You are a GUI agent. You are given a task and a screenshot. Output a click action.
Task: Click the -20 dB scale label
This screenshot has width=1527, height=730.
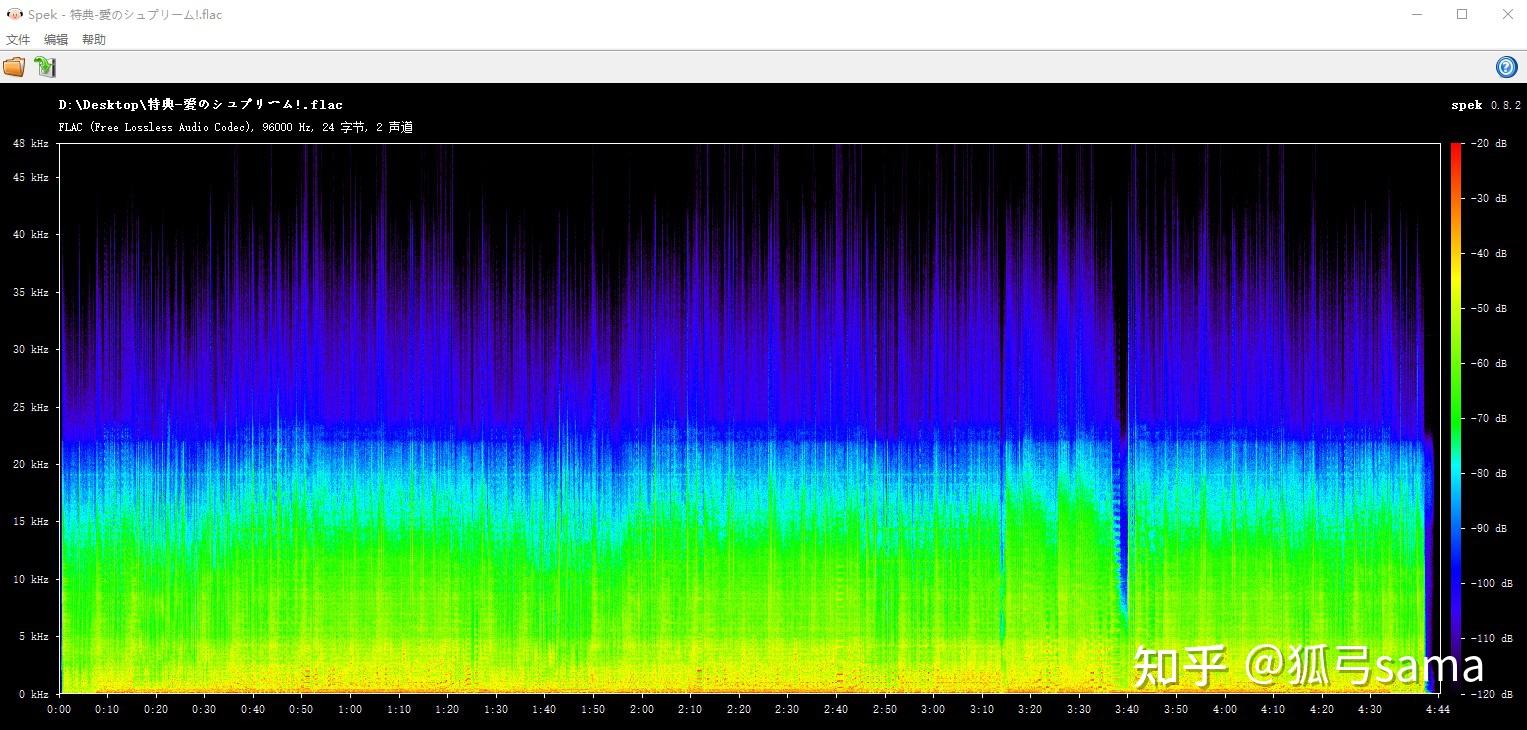1488,144
